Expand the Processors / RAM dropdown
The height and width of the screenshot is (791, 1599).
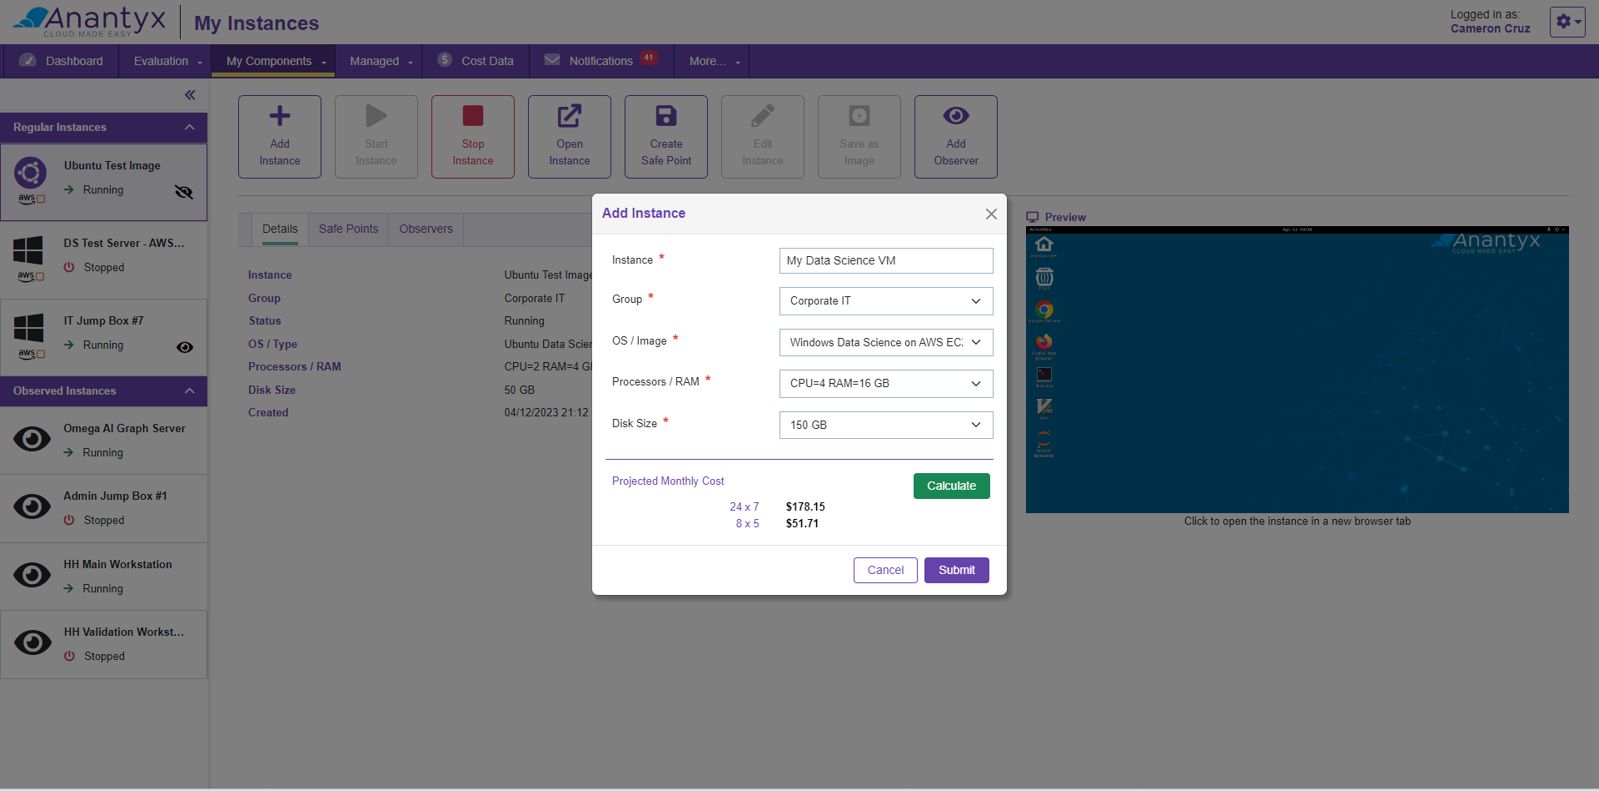pyautogui.click(x=886, y=383)
